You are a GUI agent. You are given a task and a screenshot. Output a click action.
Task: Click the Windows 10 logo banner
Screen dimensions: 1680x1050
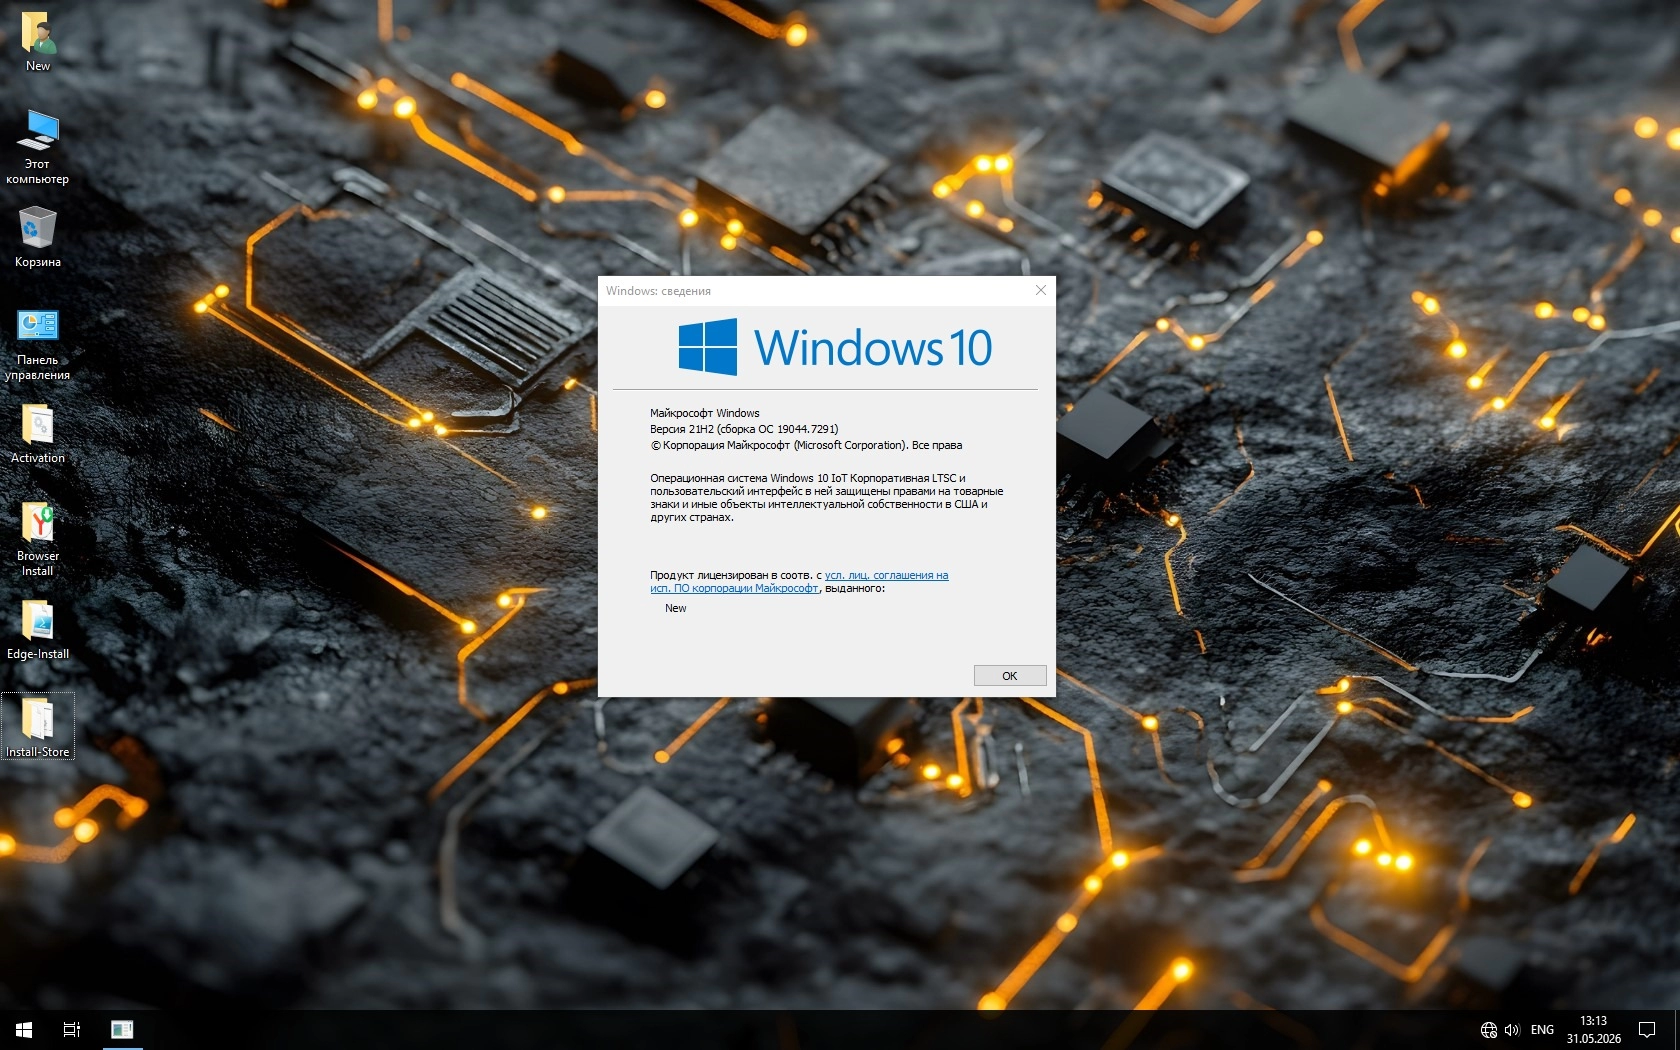point(835,347)
